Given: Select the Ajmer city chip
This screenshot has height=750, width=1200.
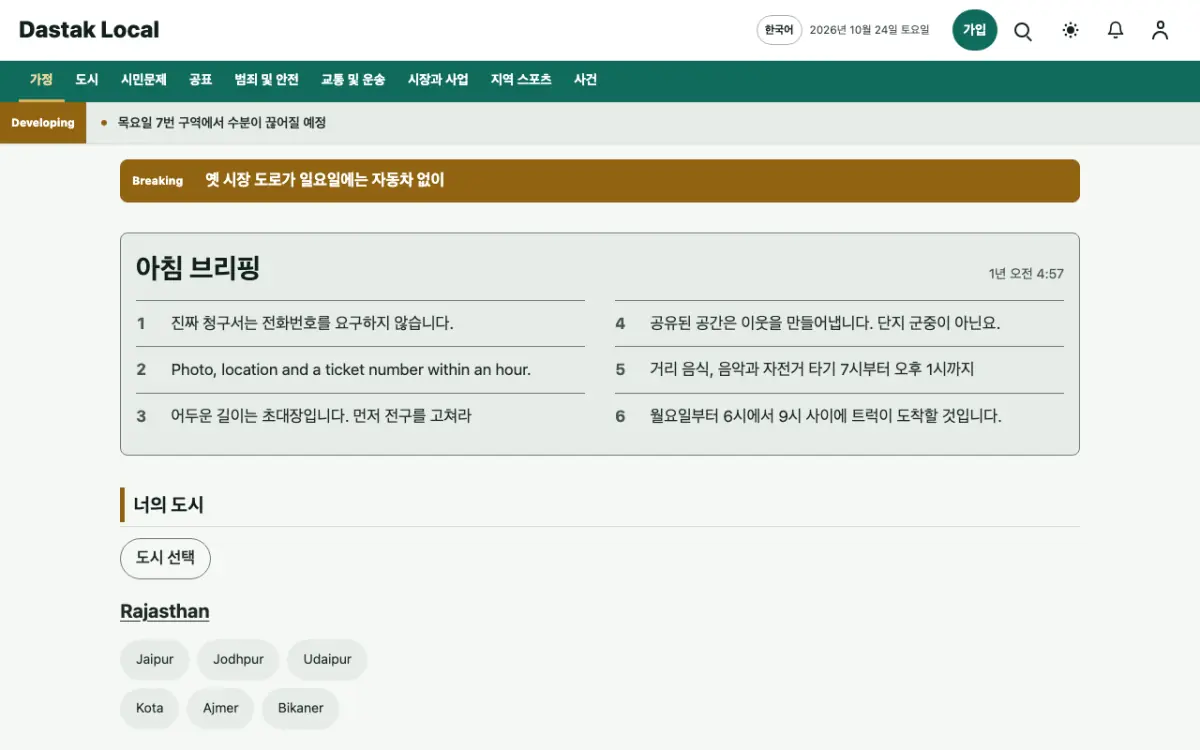Looking at the screenshot, I should tap(221, 708).
